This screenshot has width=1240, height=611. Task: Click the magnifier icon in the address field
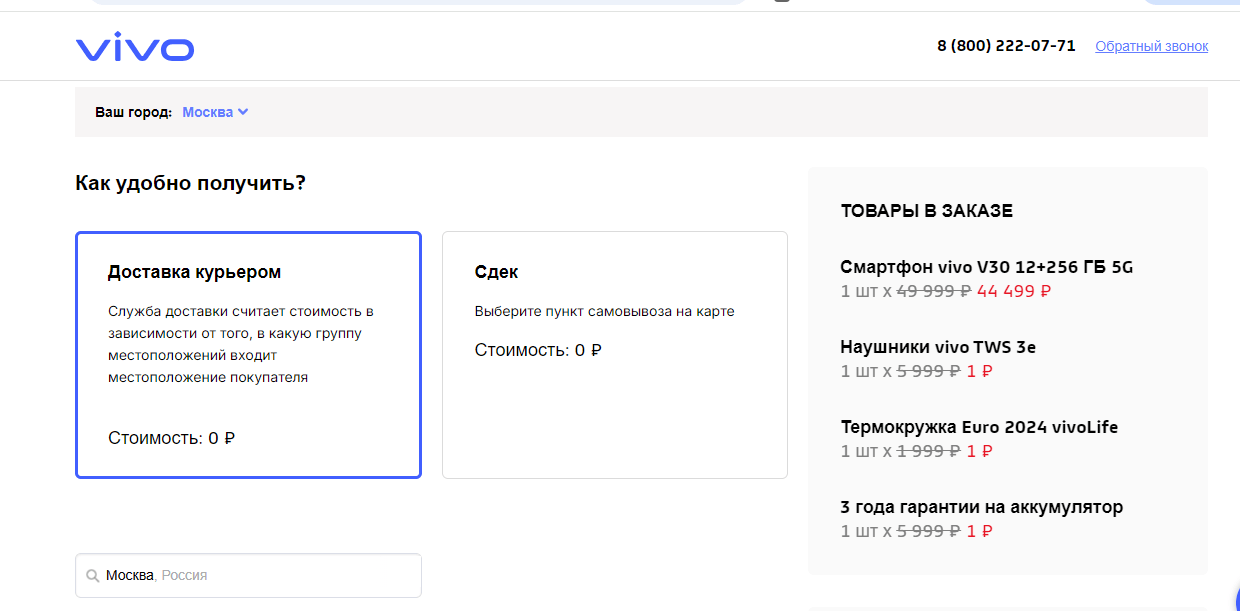tap(93, 576)
